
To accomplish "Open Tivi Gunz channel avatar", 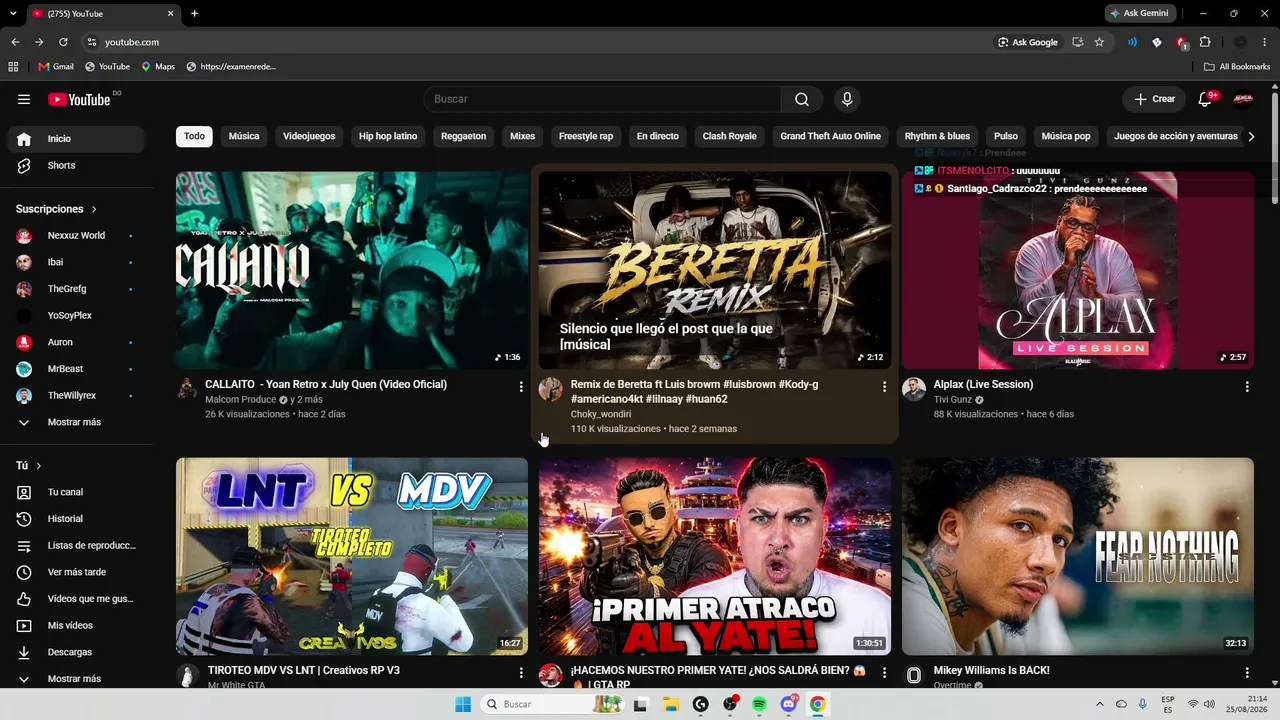I will 914,389.
